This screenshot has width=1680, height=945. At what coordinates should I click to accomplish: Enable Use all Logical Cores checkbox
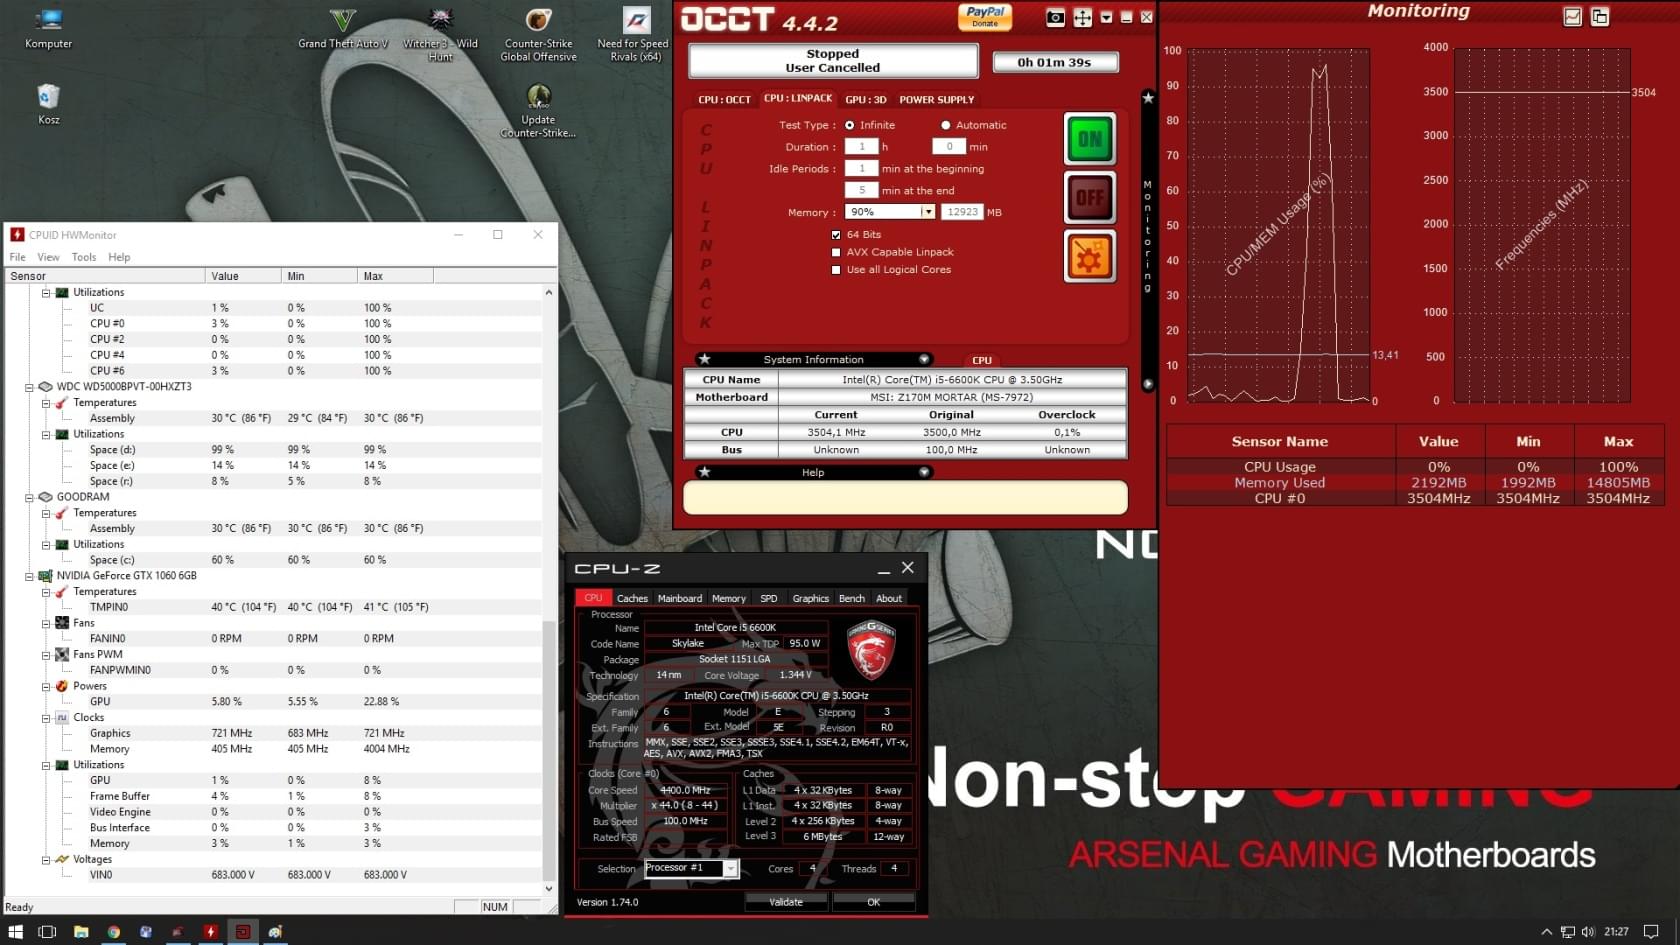pyautogui.click(x=836, y=270)
